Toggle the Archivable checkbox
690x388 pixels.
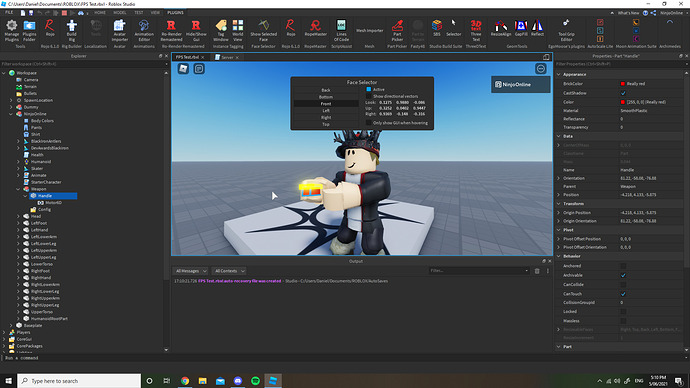(623, 275)
